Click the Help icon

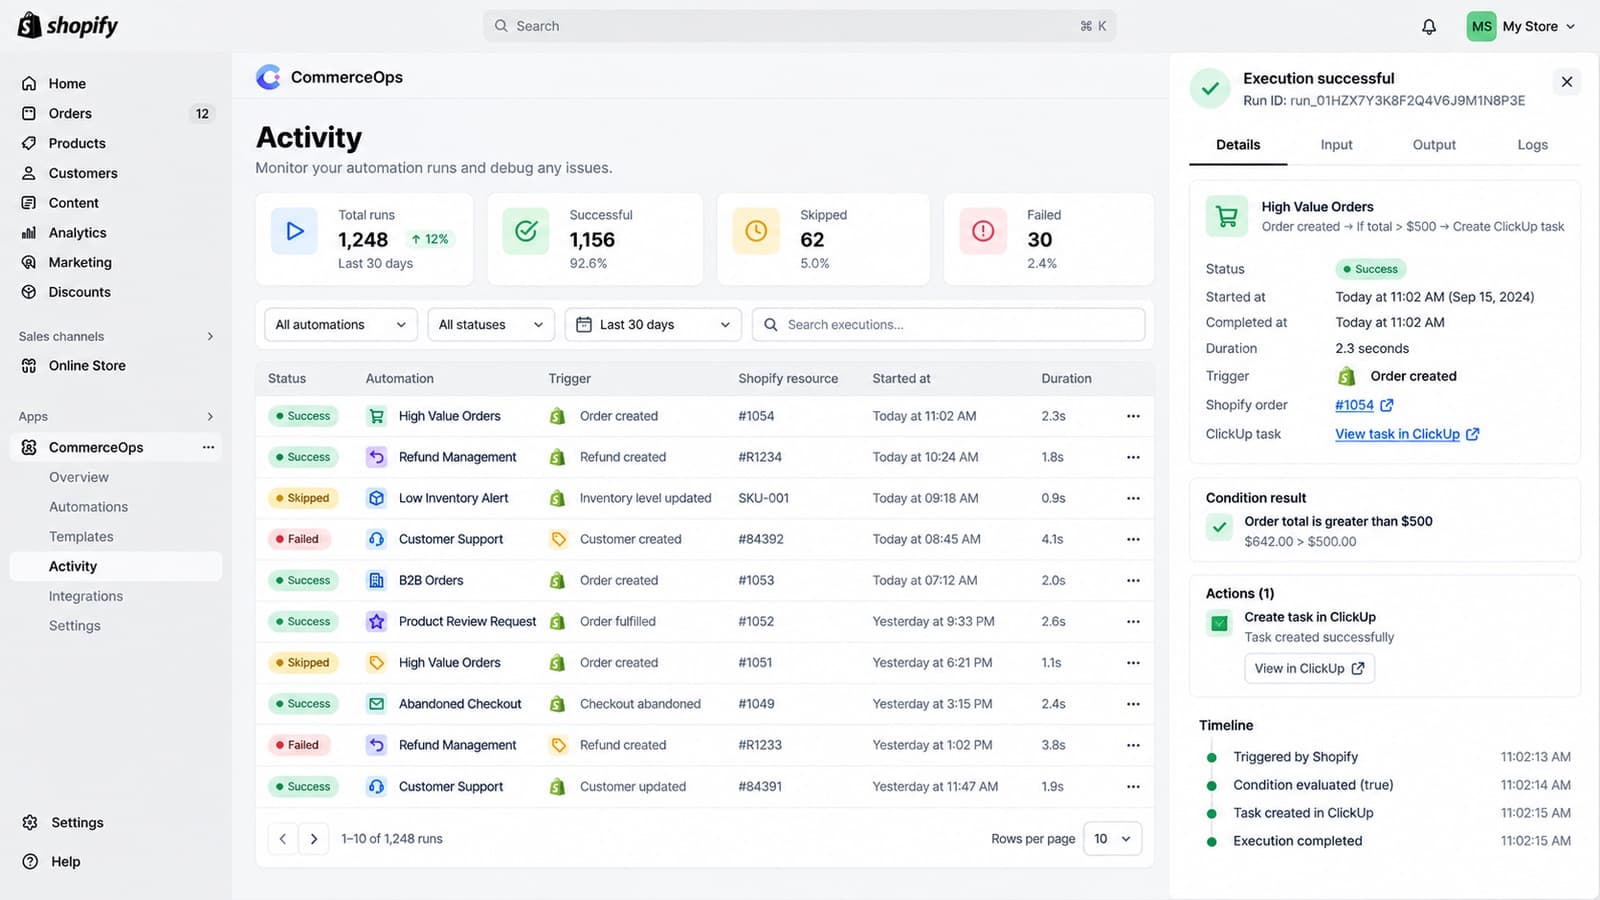pos(30,861)
